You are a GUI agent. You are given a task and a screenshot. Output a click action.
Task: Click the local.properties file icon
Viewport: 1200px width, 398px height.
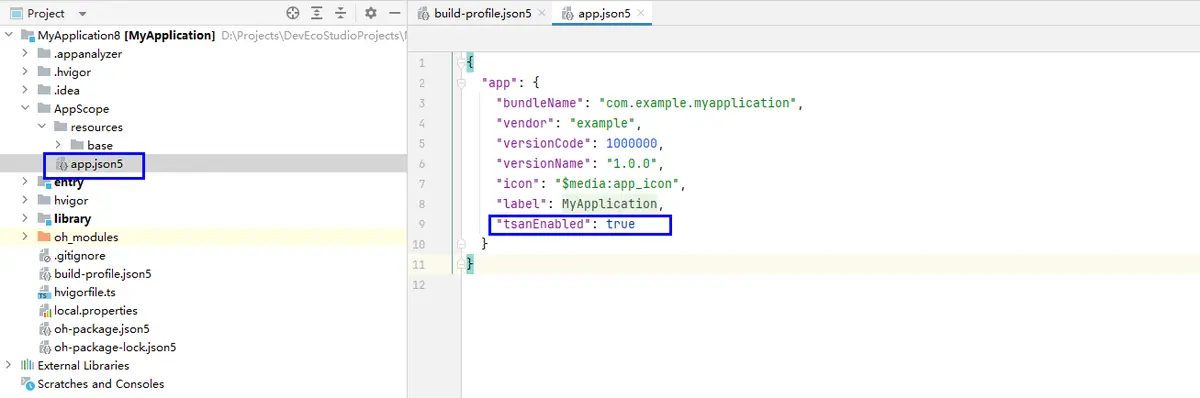pyautogui.click(x=43, y=310)
